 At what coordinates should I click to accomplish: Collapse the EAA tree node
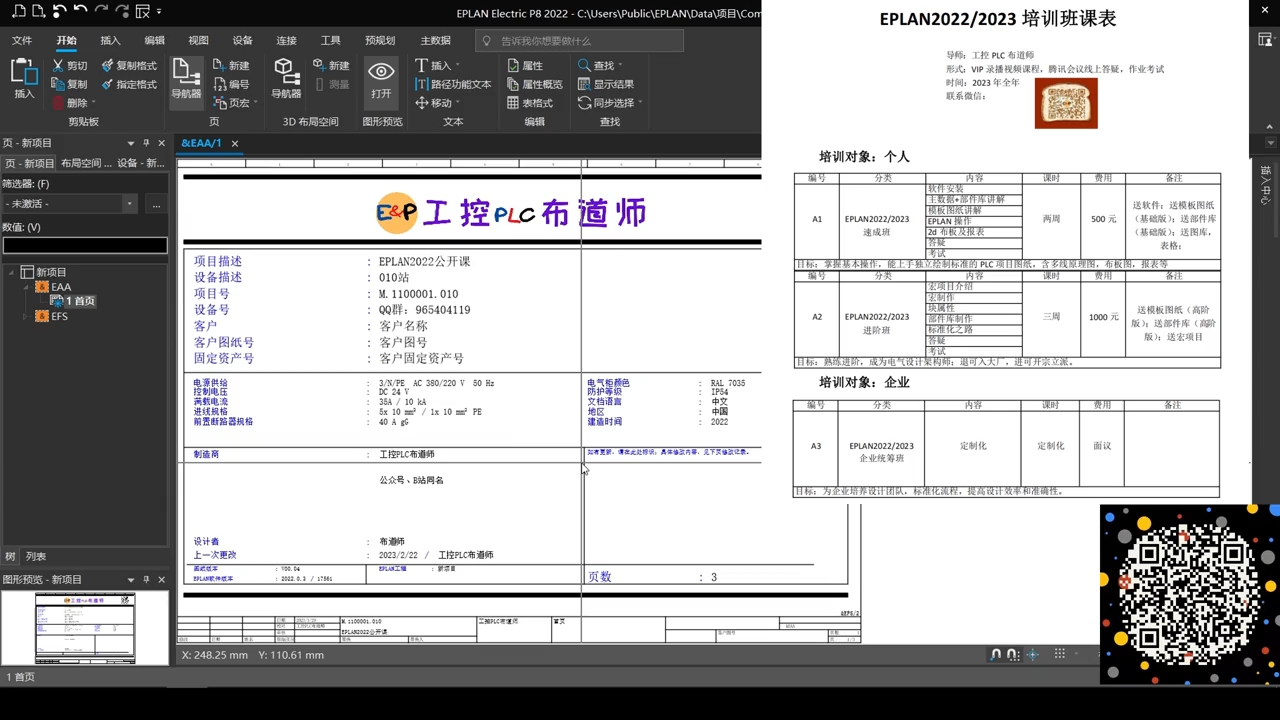pyautogui.click(x=25, y=287)
